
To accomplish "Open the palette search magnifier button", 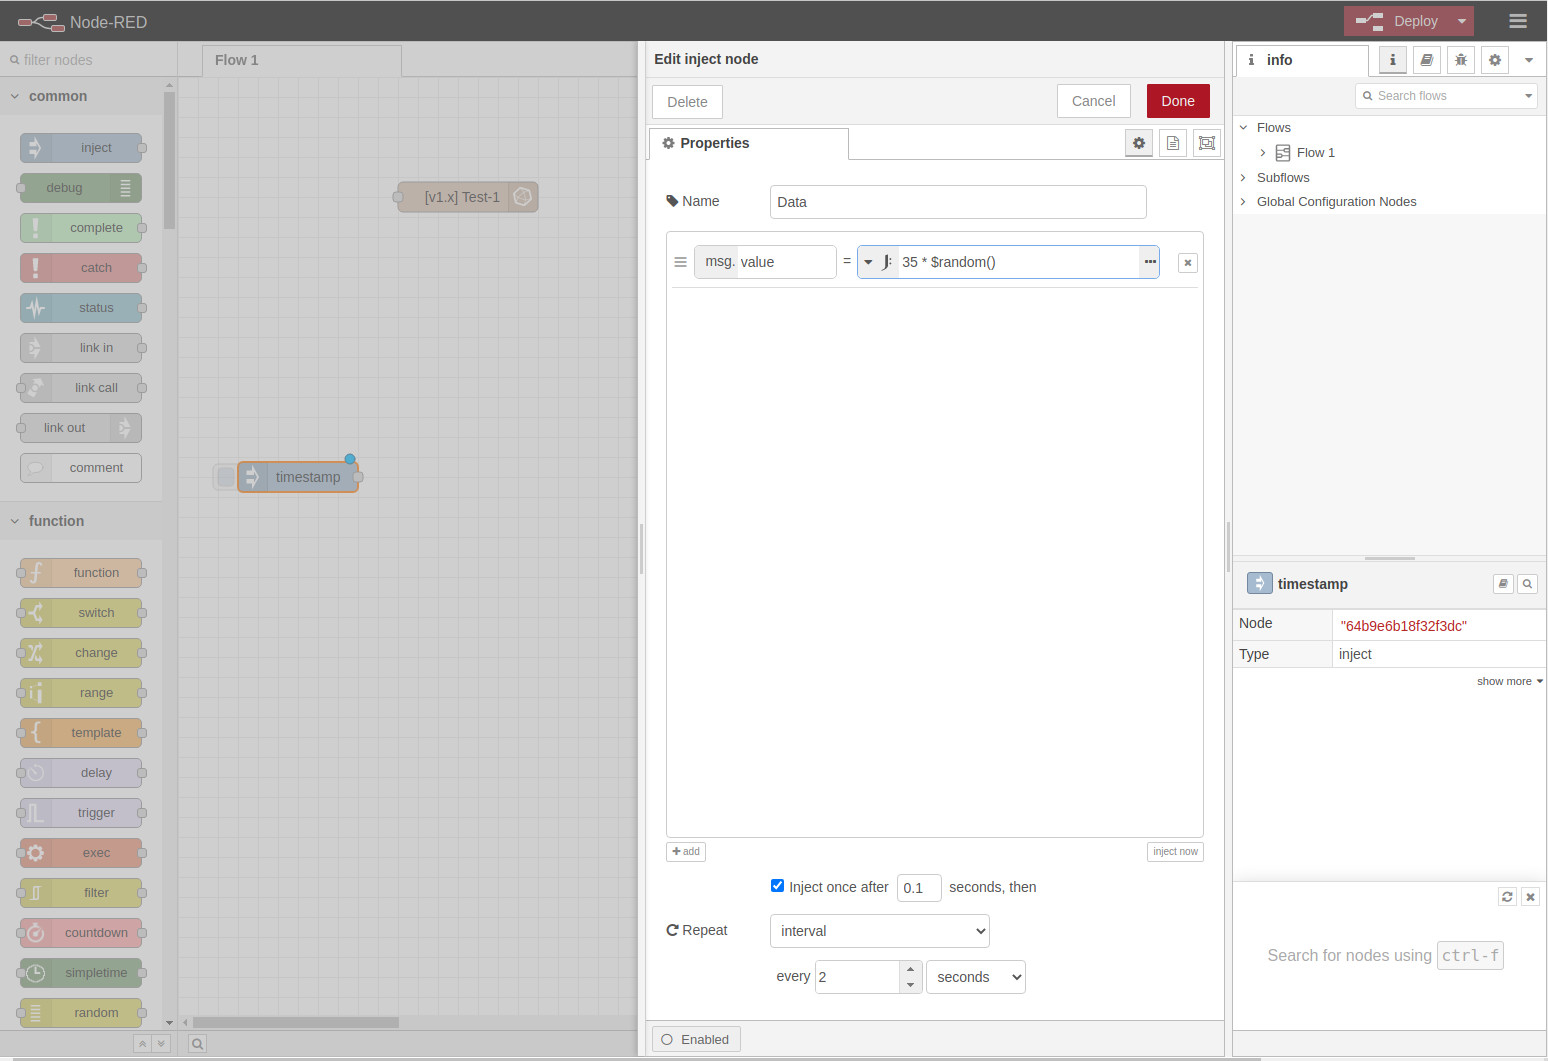I will click(198, 1044).
